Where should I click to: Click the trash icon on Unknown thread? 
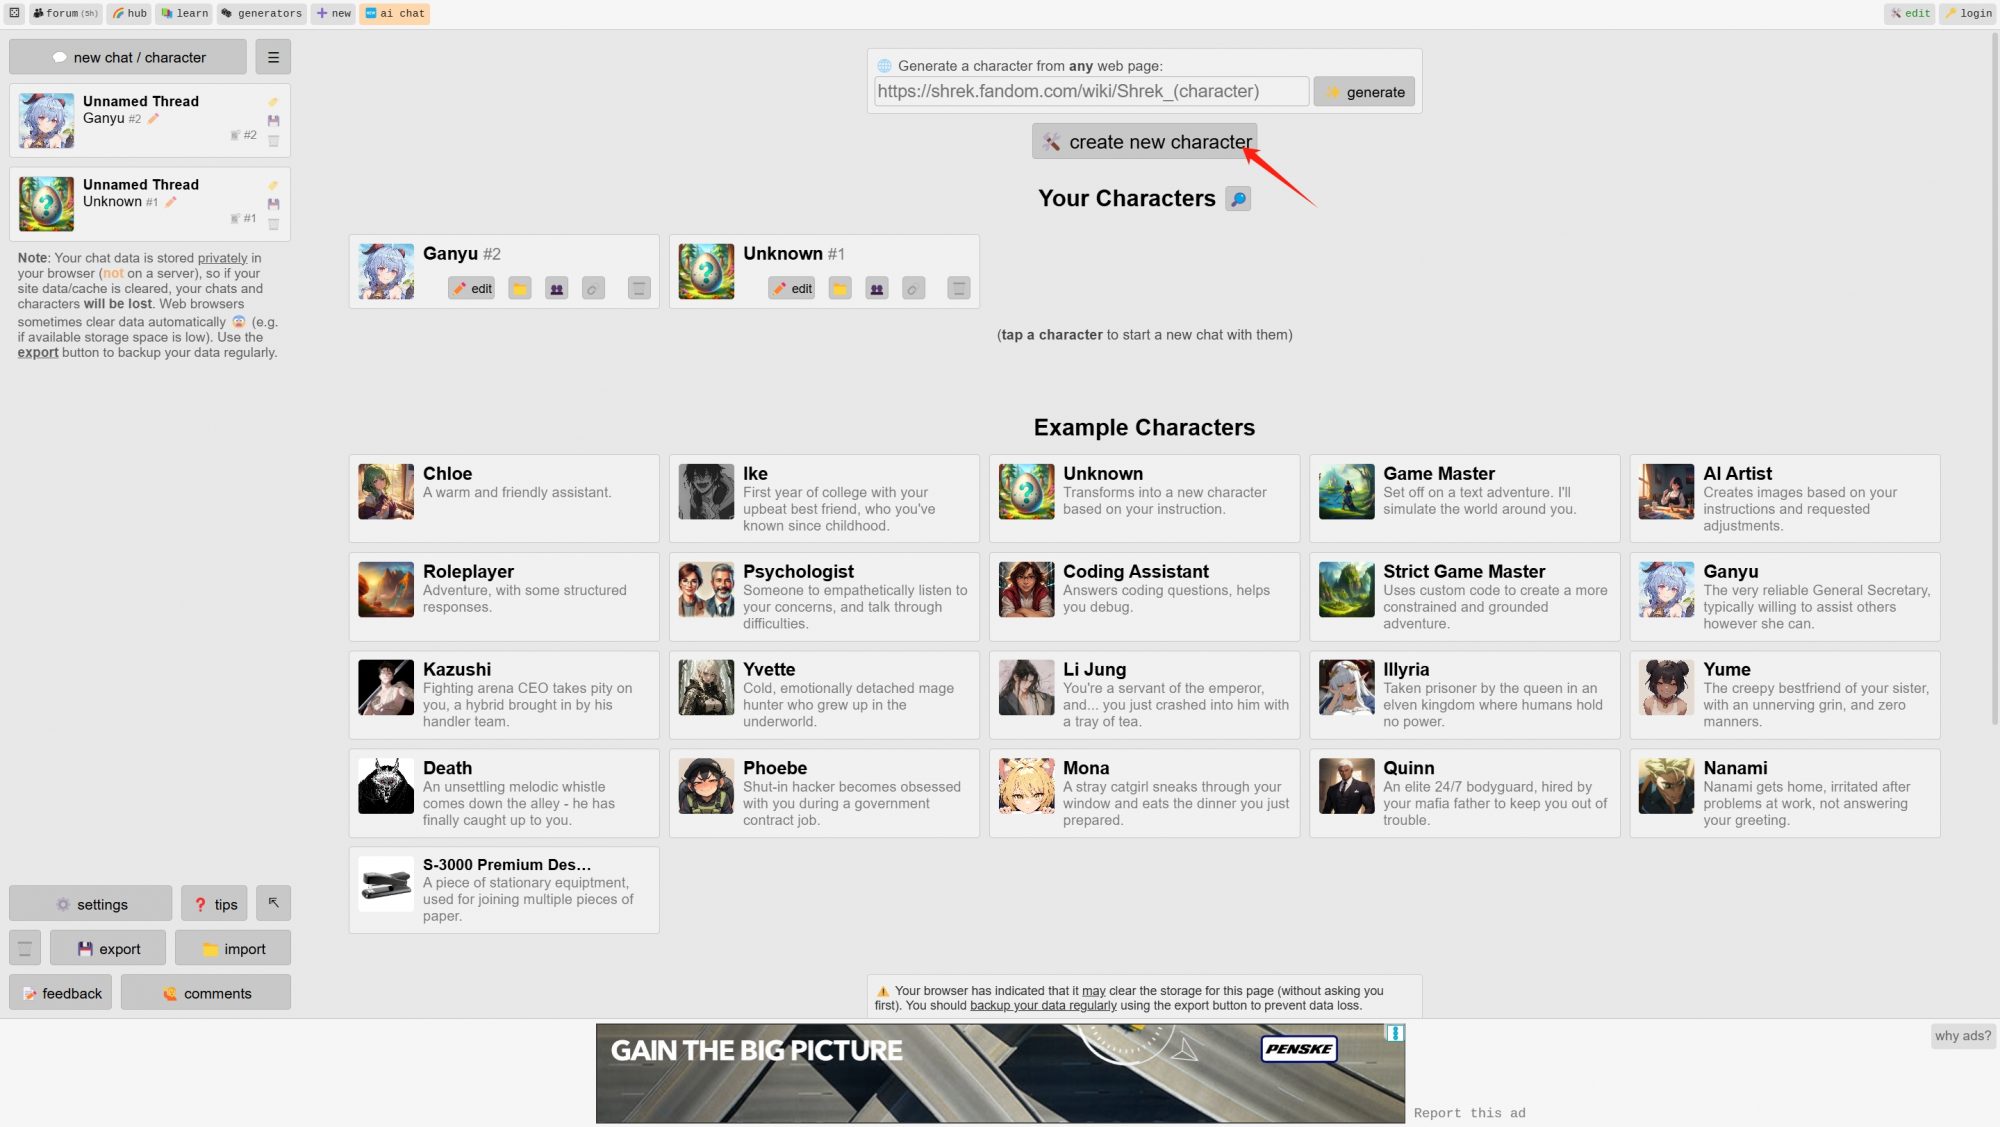pos(273,224)
